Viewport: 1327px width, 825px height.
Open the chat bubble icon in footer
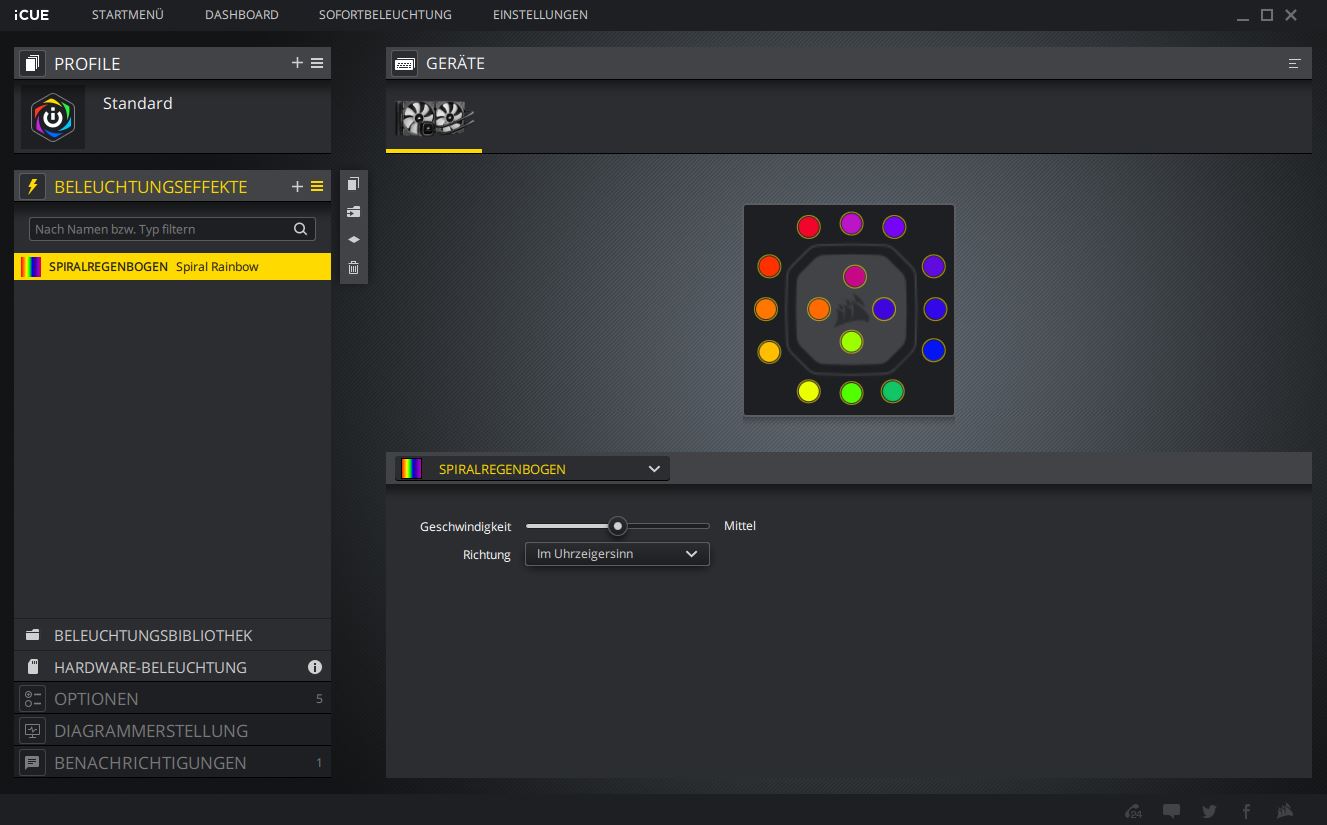click(x=1172, y=811)
